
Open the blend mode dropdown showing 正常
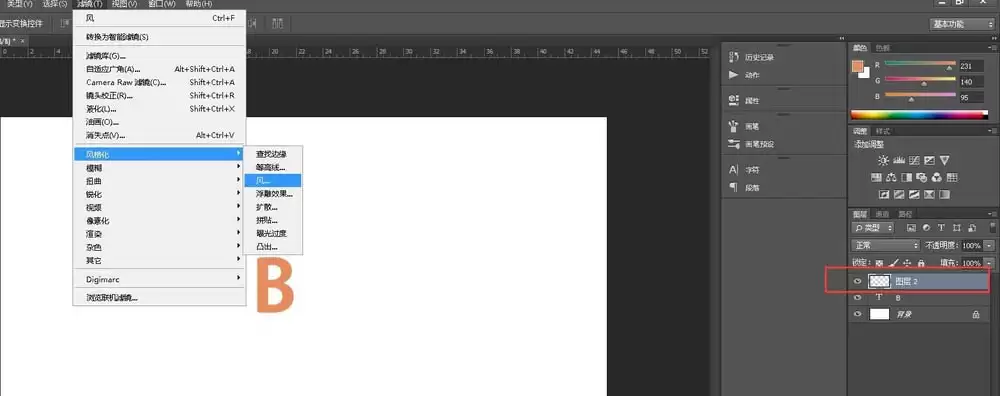(886, 246)
